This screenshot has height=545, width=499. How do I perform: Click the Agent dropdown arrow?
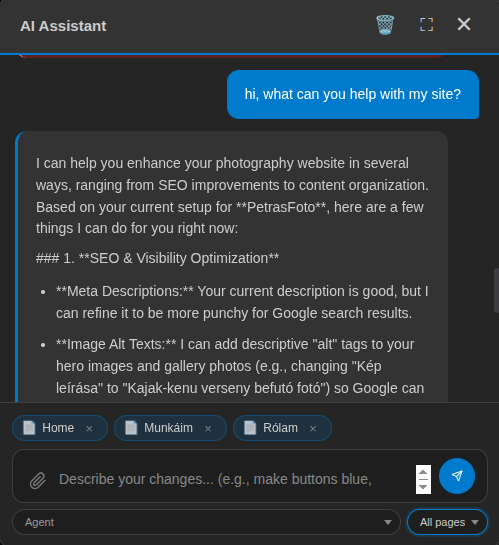pos(388,522)
